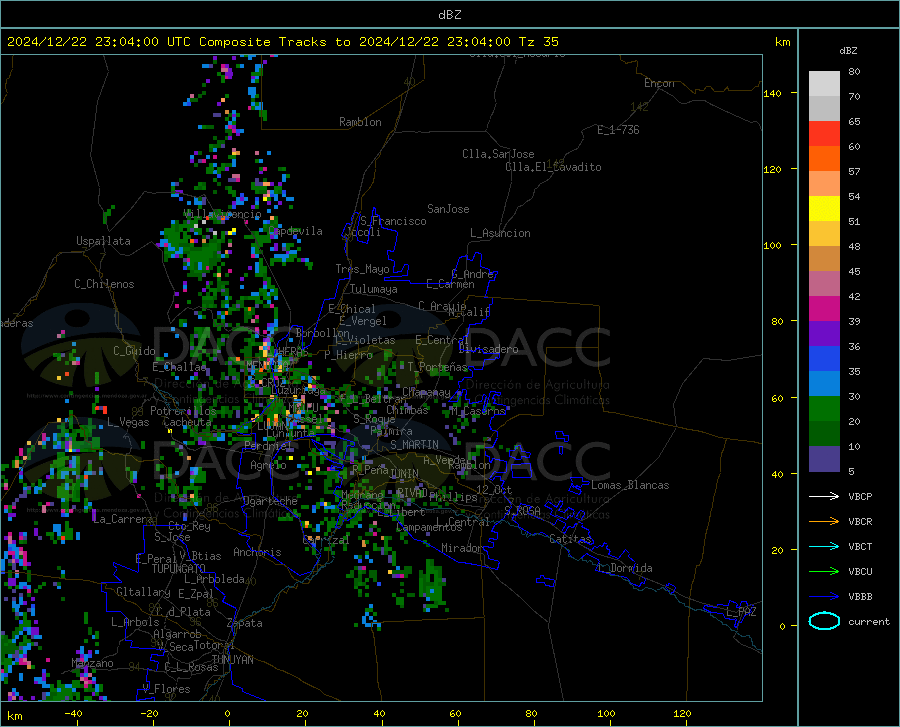This screenshot has height=727, width=900.
Task: Click the 'Clla.SanJose' map label
Action: point(498,154)
